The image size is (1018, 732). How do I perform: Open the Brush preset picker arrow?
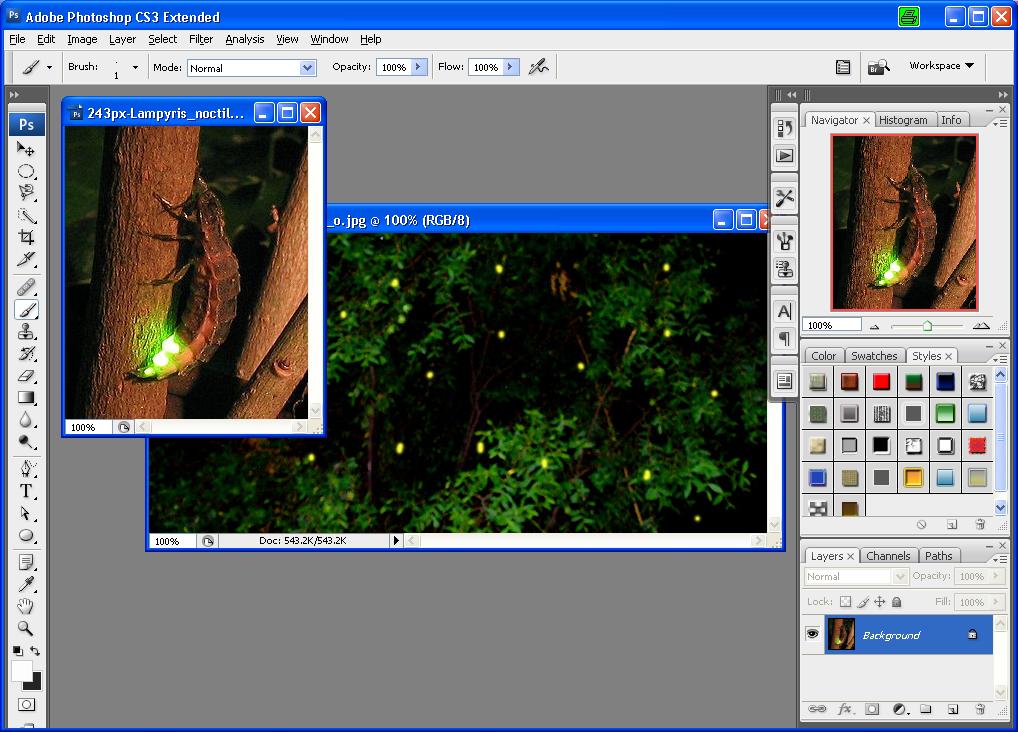click(135, 67)
